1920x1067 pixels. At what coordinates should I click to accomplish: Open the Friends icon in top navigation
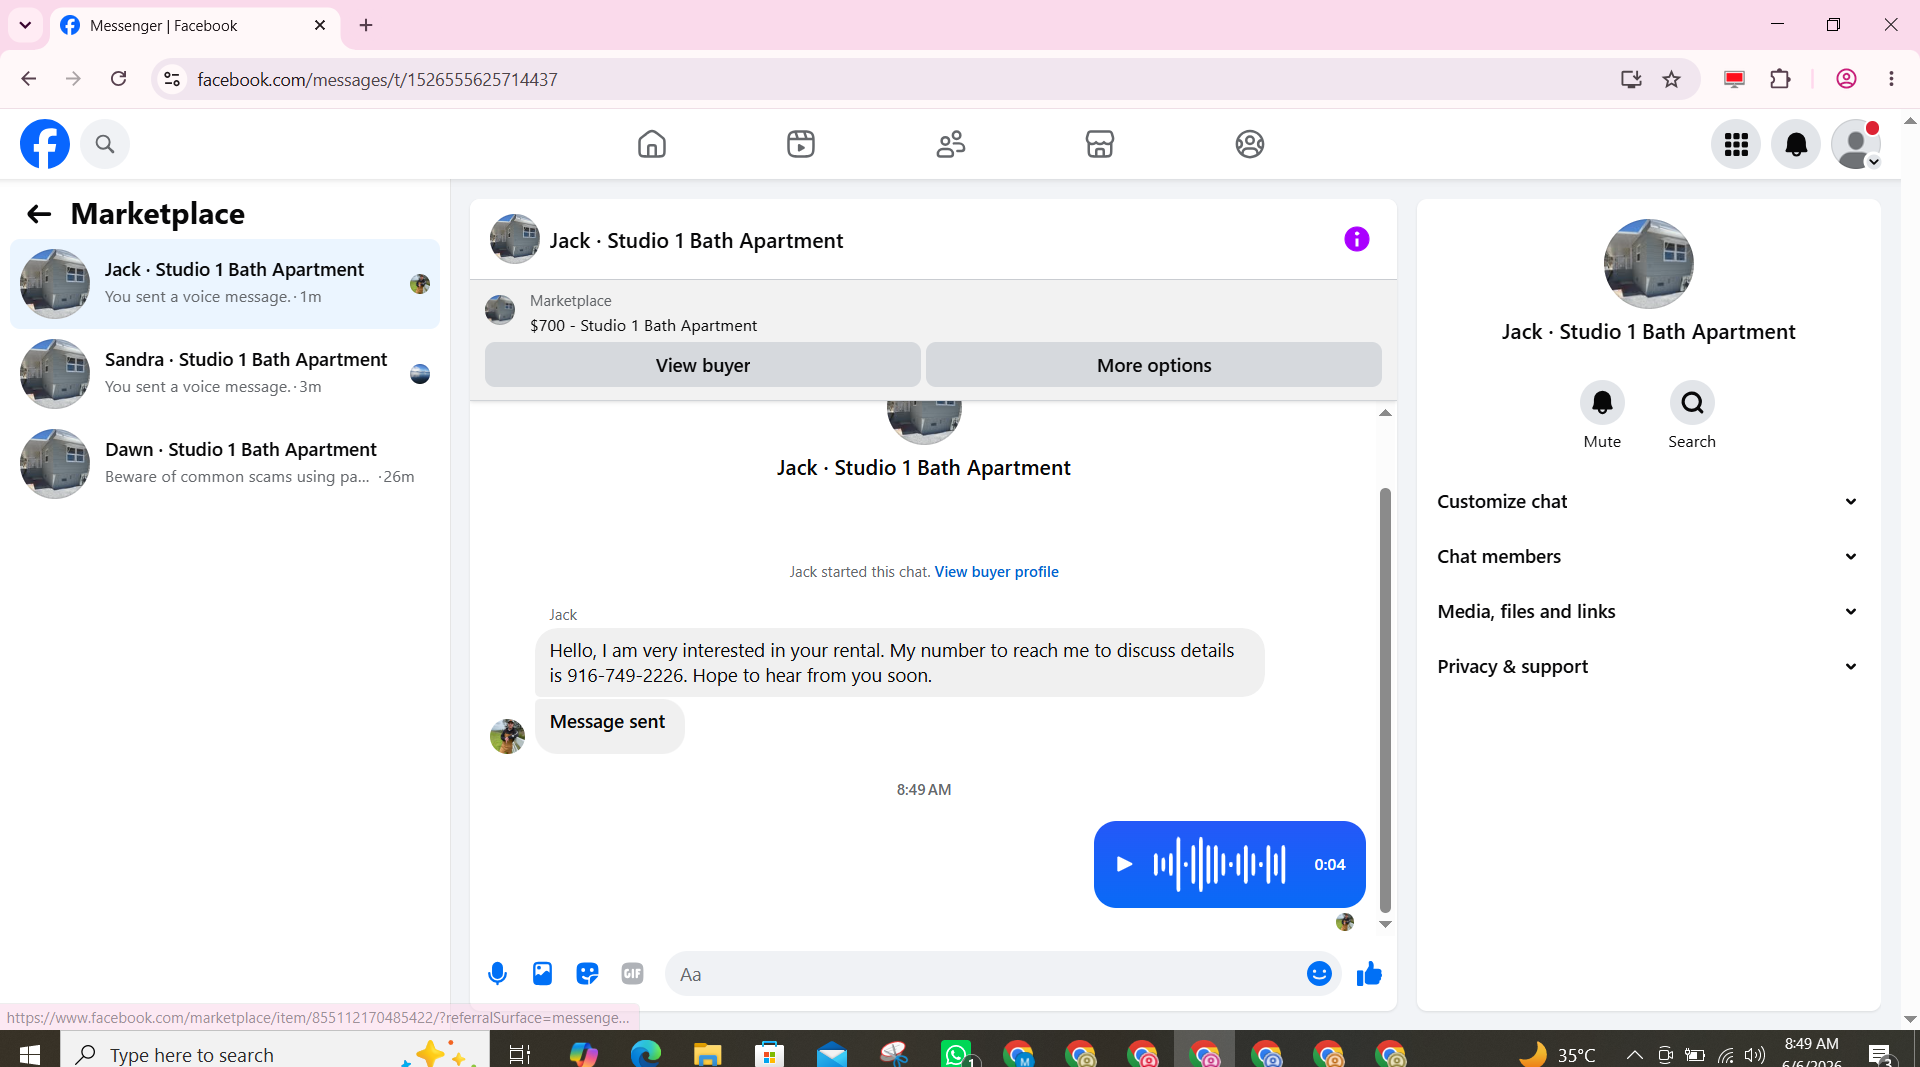click(951, 144)
